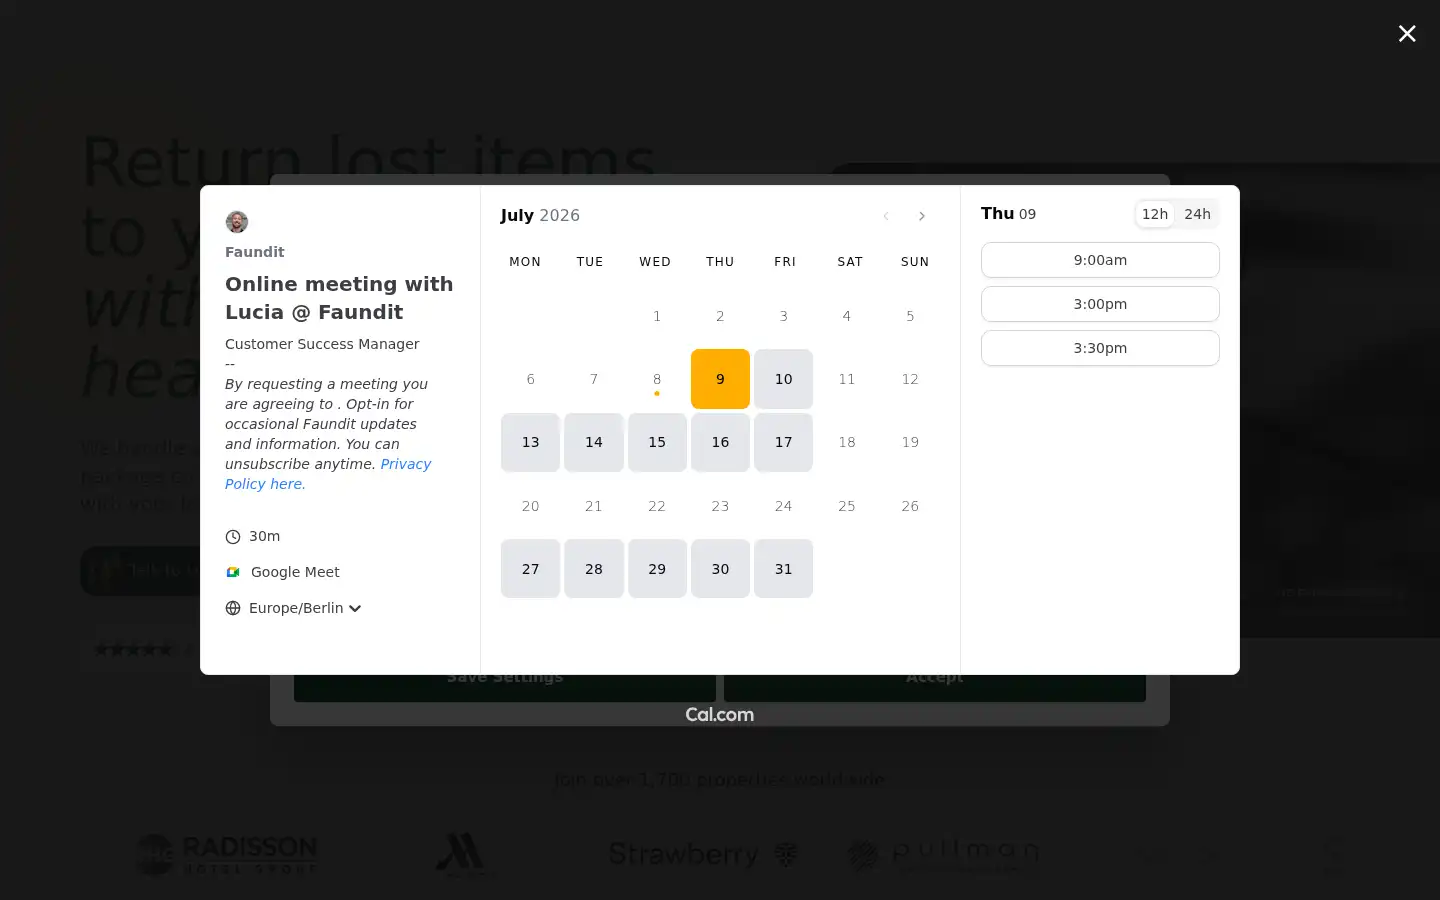Click the Online meeting with Lucia title
The width and height of the screenshot is (1440, 900).
click(339, 298)
